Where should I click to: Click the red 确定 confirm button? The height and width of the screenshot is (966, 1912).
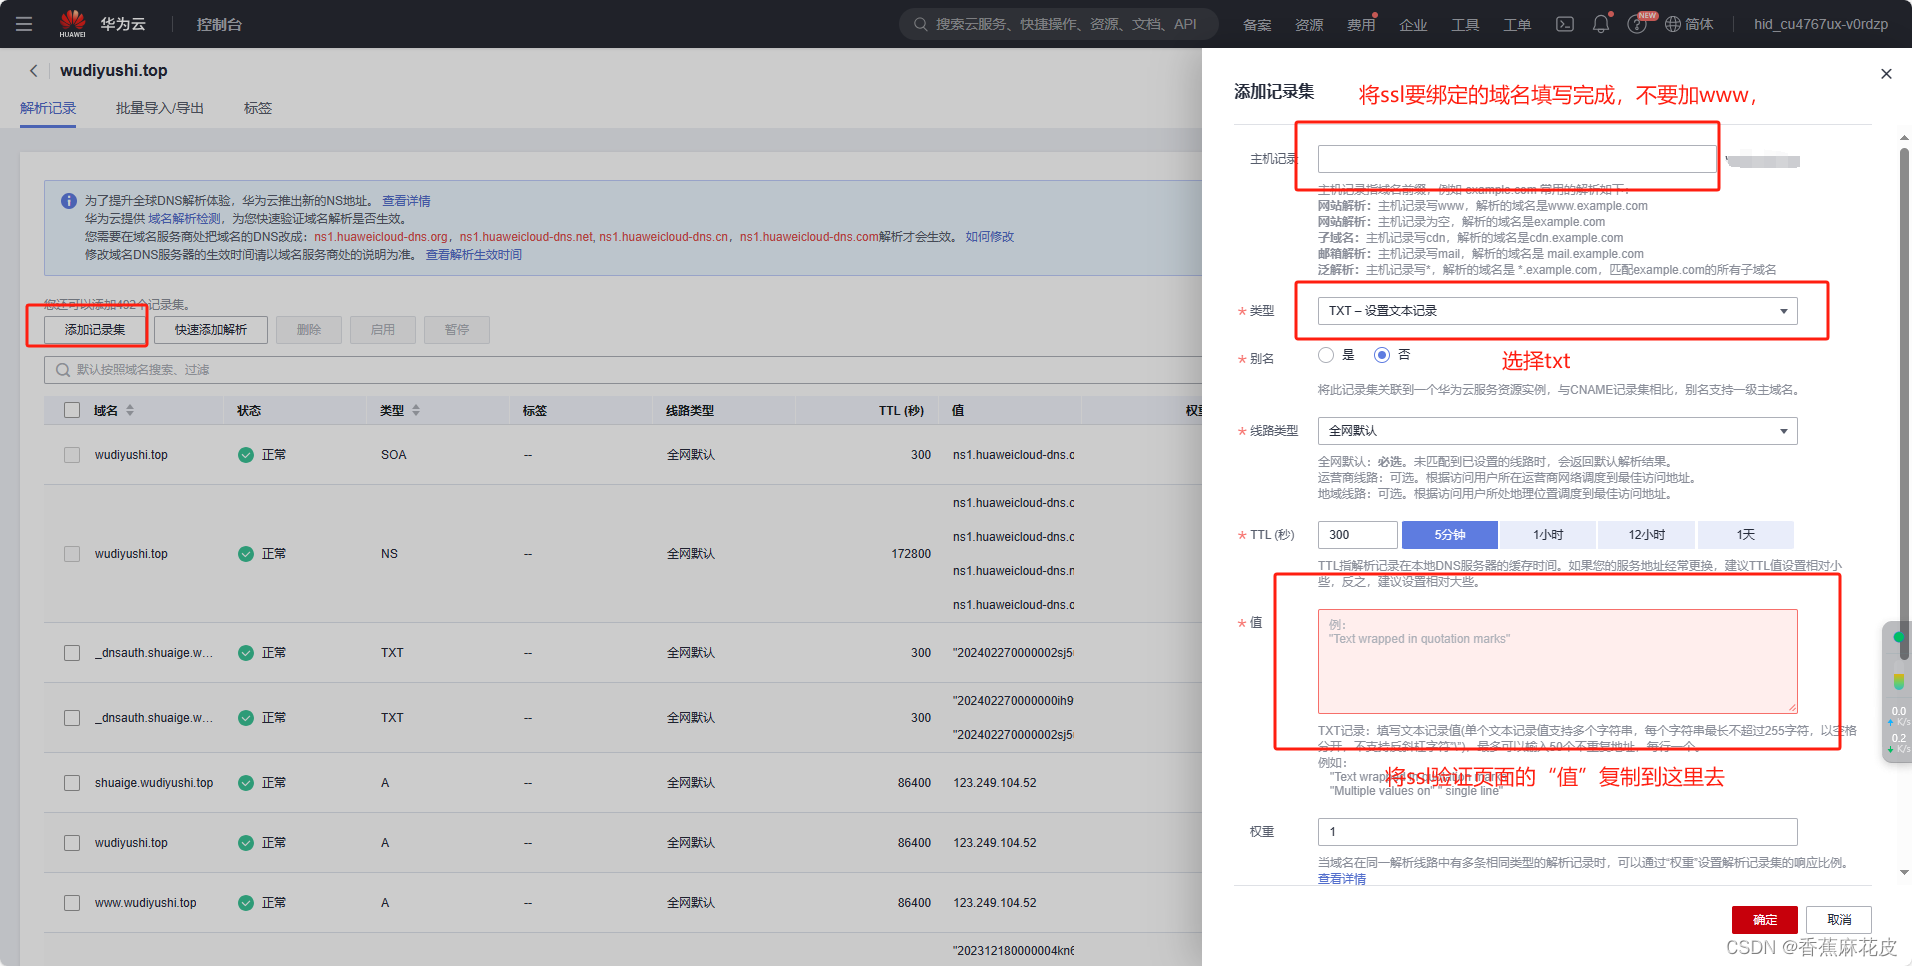pyautogui.click(x=1764, y=920)
